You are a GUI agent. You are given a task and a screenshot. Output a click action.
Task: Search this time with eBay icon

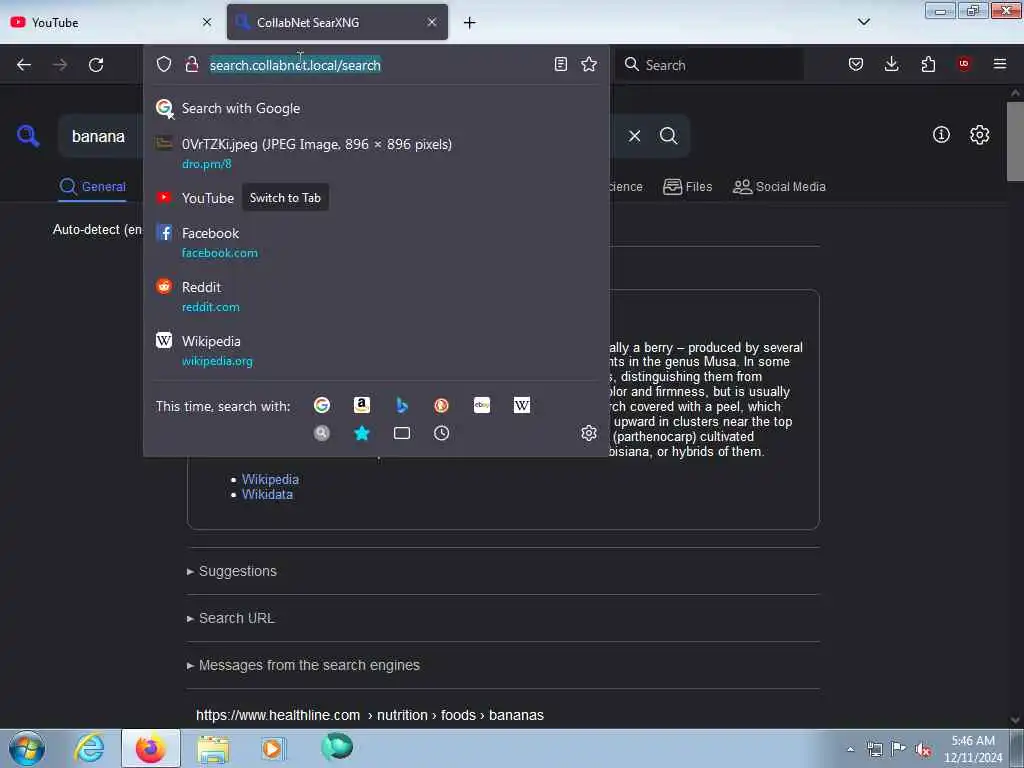click(x=482, y=406)
